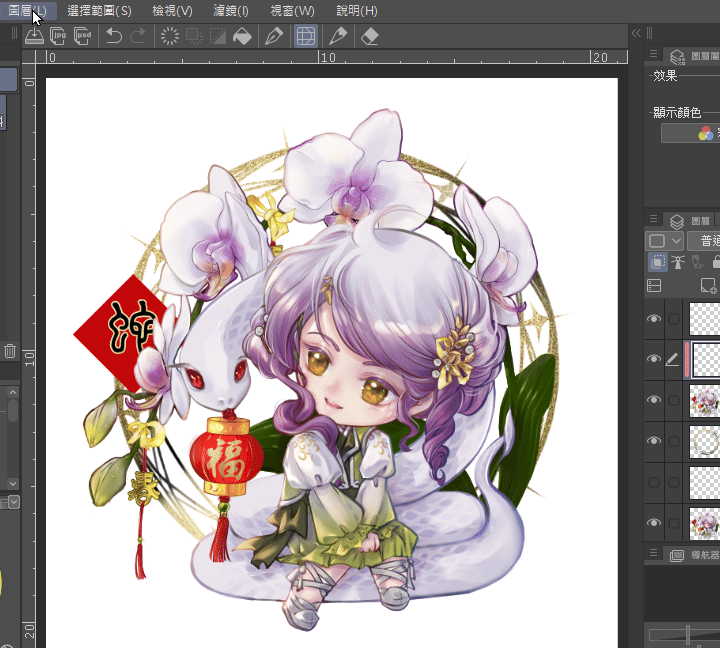Screen dimensions: 720x648
Task: Click the pen icon on the selected layer
Action: 672,359
